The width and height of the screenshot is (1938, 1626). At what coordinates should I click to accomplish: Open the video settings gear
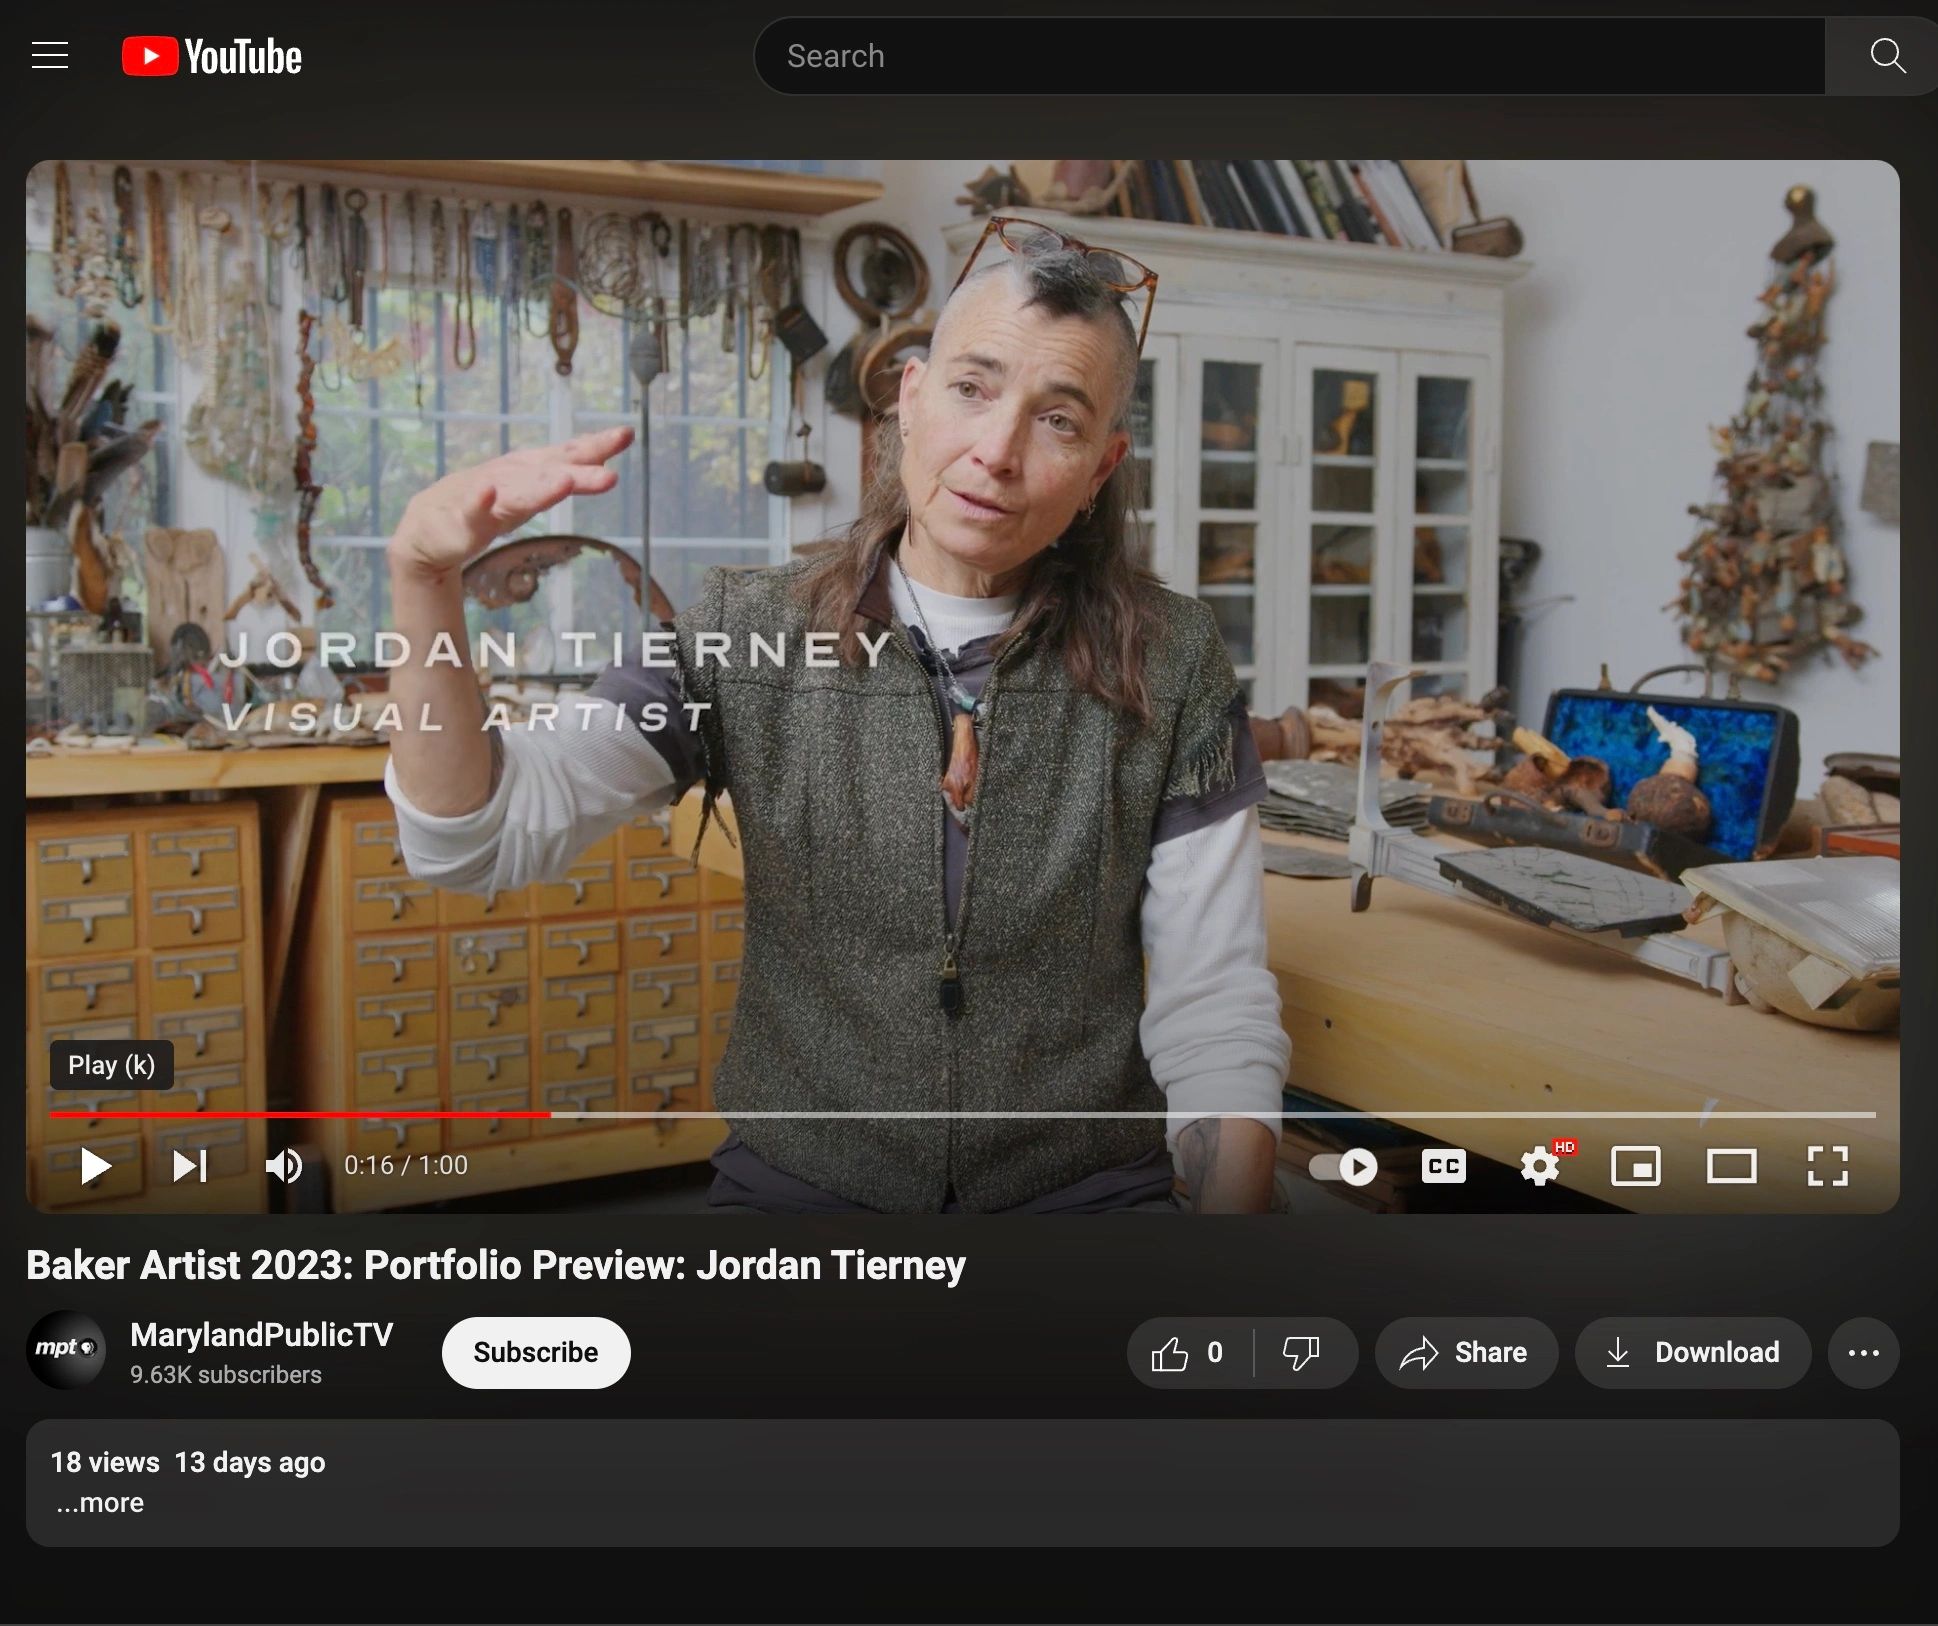pos(1541,1166)
